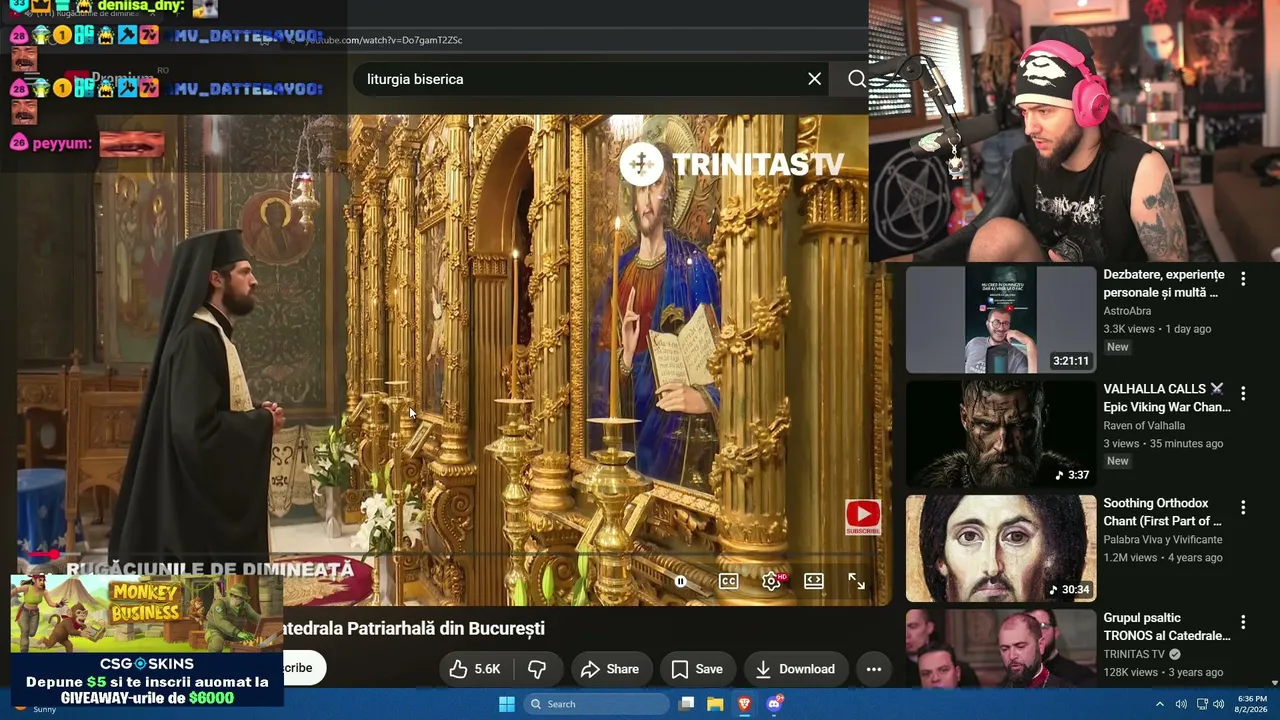Click the '1.2M views · 4 years ago' text
This screenshot has height=720, width=1280.
[x=1163, y=558]
